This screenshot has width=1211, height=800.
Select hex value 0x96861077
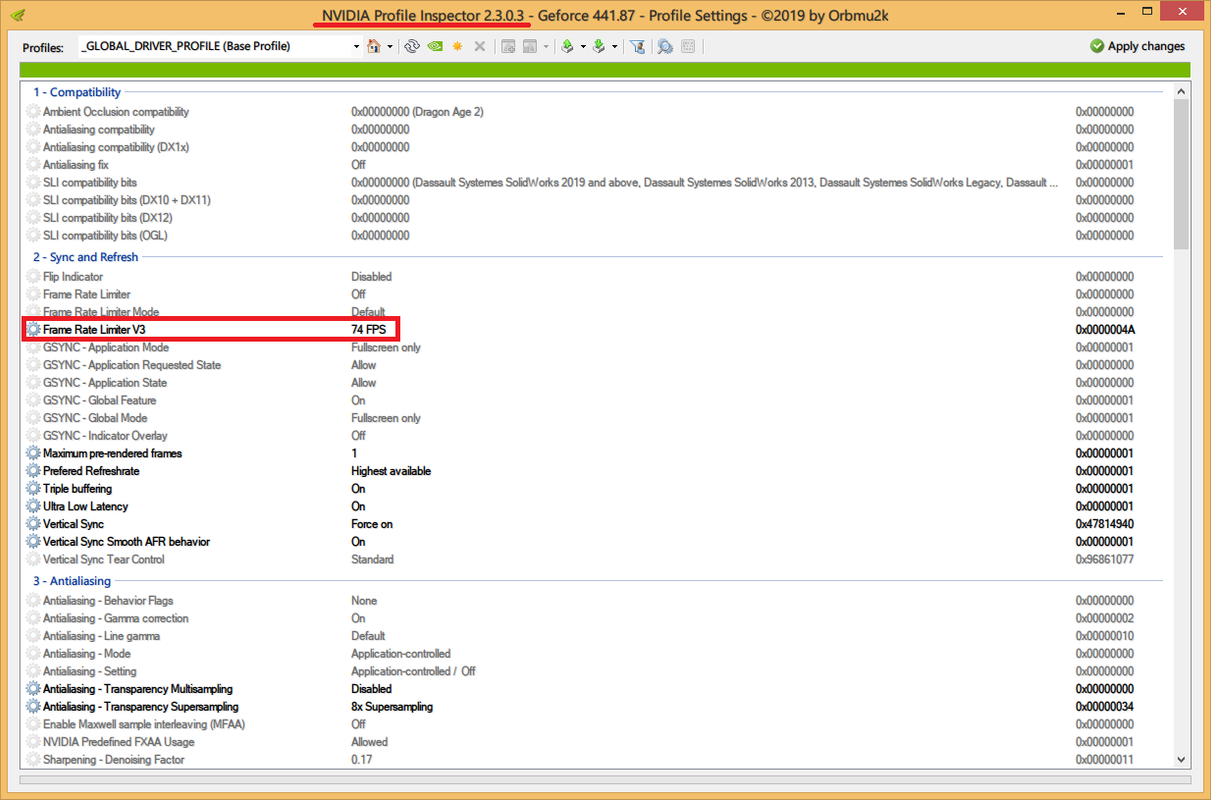click(x=1105, y=560)
